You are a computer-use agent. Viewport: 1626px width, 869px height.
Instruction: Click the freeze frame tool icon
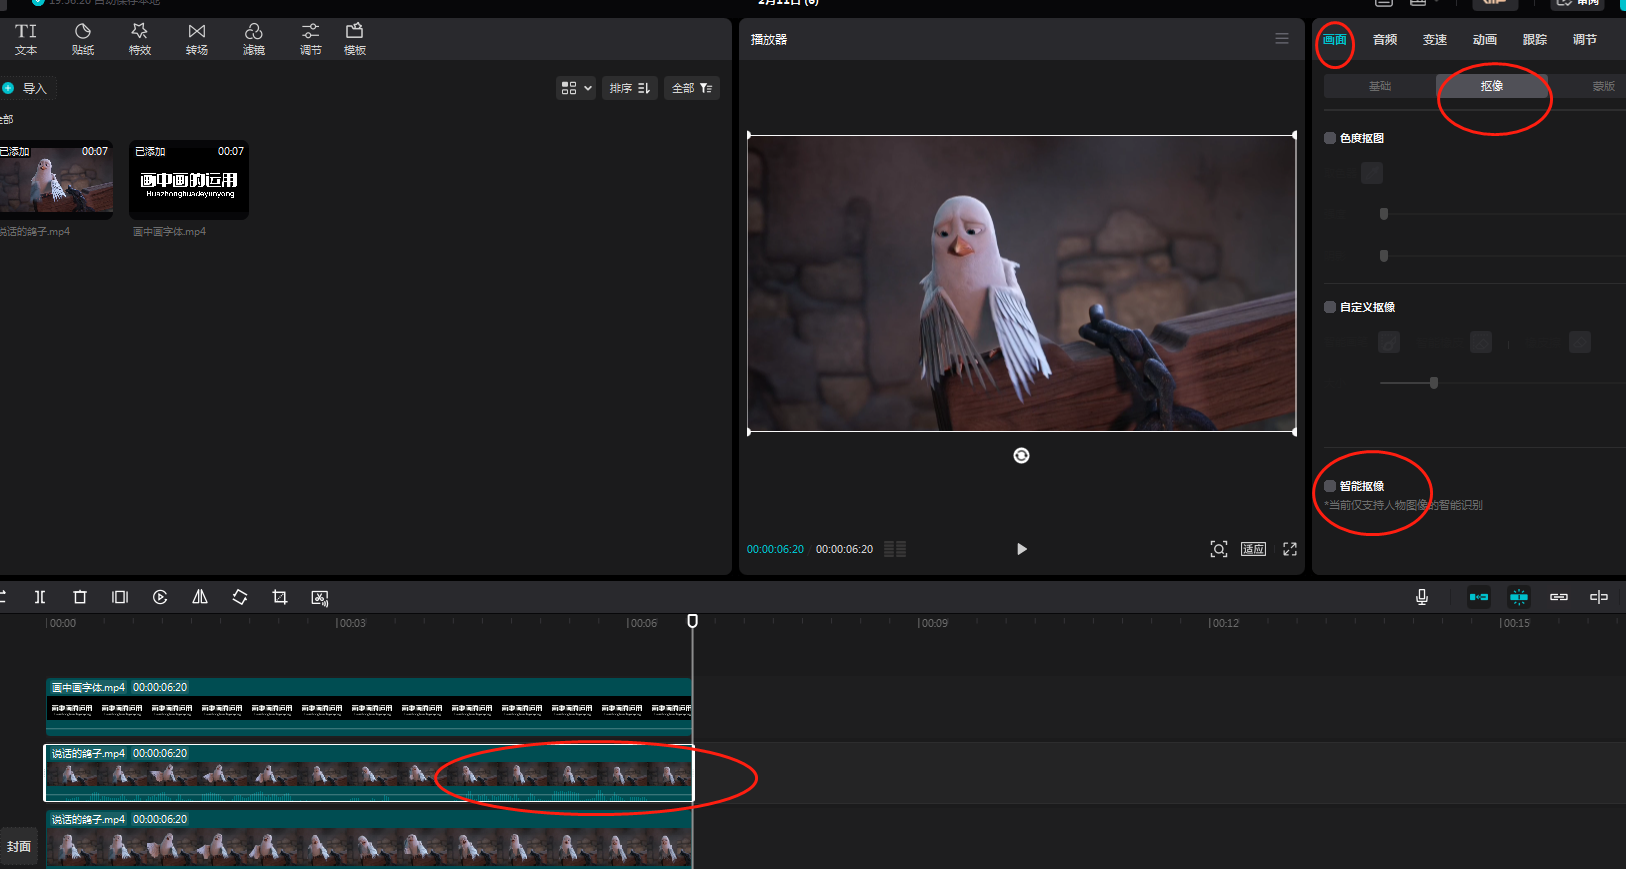[120, 597]
